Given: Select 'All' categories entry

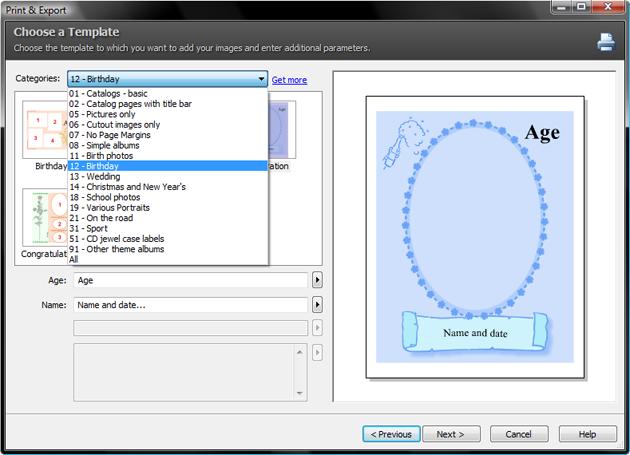Looking at the screenshot, I should point(168,260).
